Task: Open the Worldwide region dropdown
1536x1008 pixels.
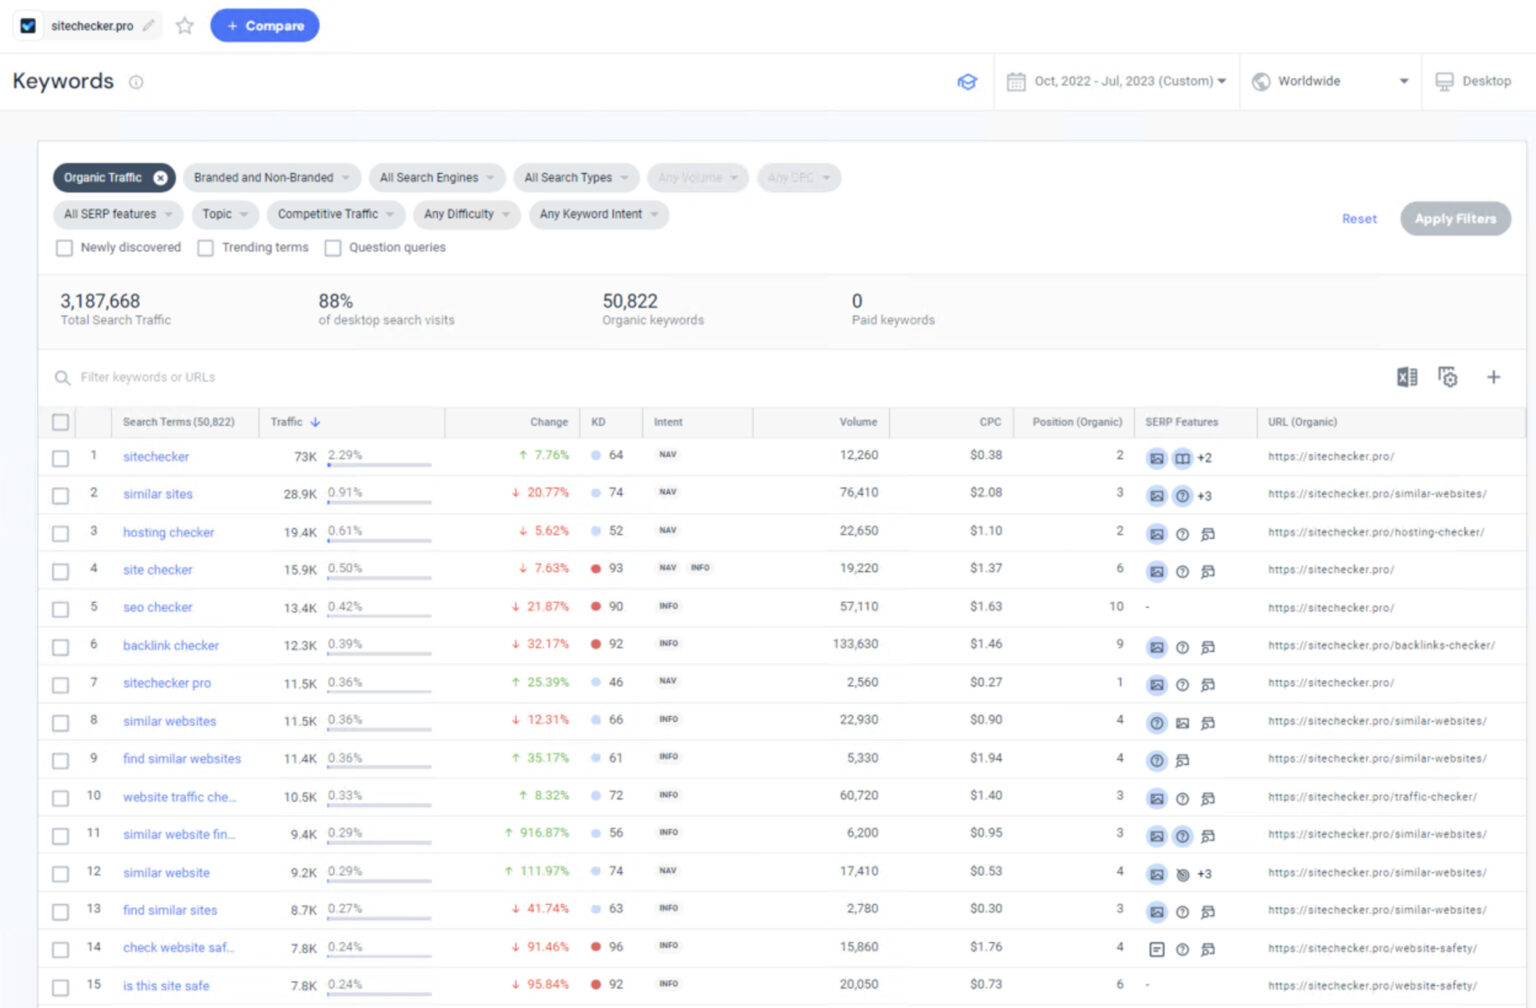Action: point(1330,81)
